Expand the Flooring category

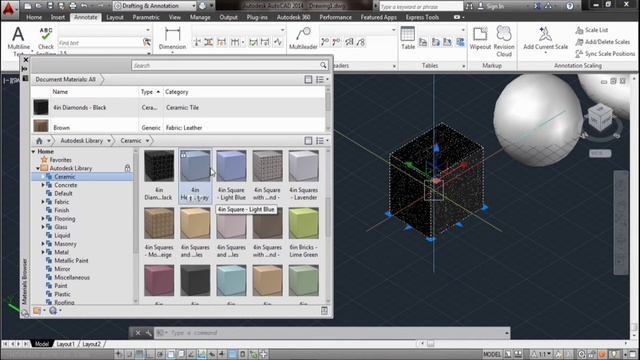[x=43, y=218]
